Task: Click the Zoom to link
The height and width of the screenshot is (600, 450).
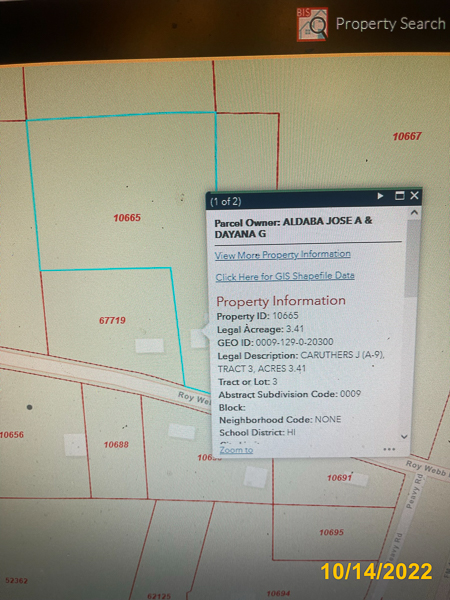Action: click(236, 450)
